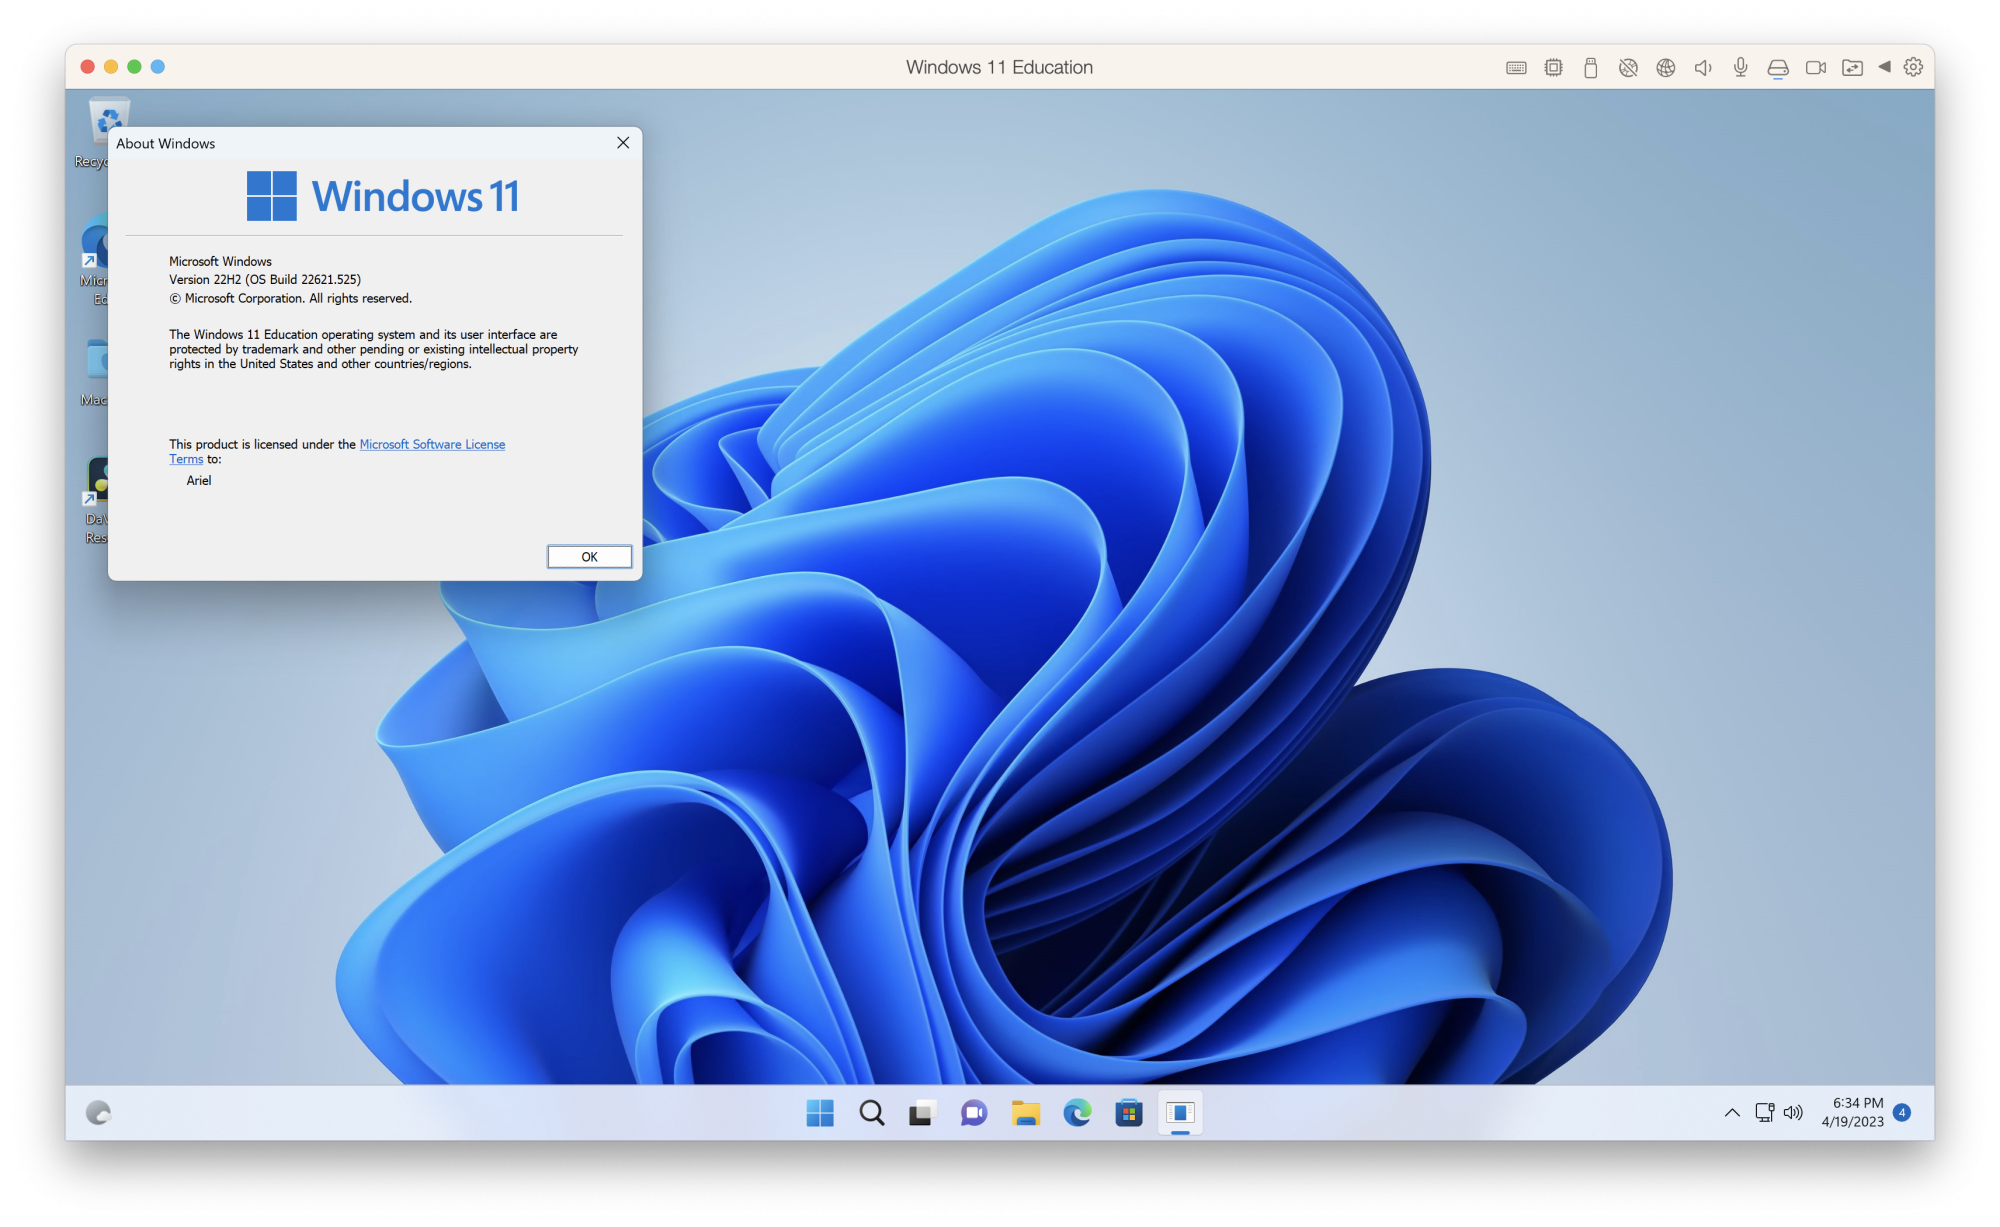This screenshot has height=1227, width=2000.
Task: Click the crossed-out network globe icon
Action: (1628, 68)
